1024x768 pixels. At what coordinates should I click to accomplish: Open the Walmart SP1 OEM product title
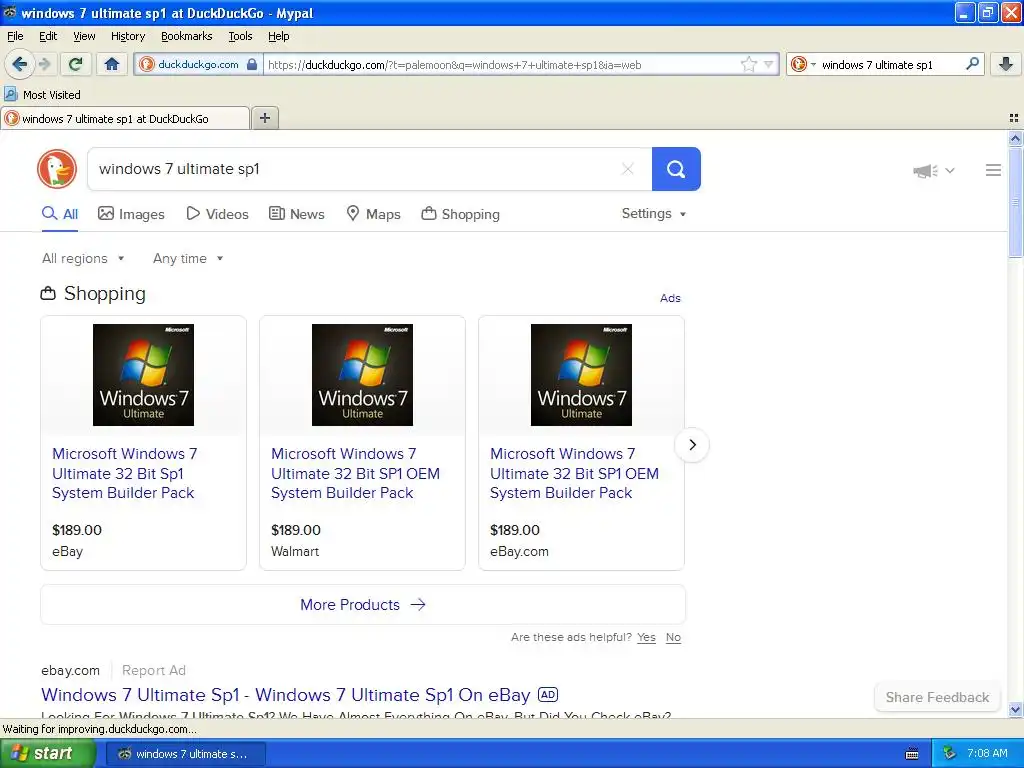point(355,473)
